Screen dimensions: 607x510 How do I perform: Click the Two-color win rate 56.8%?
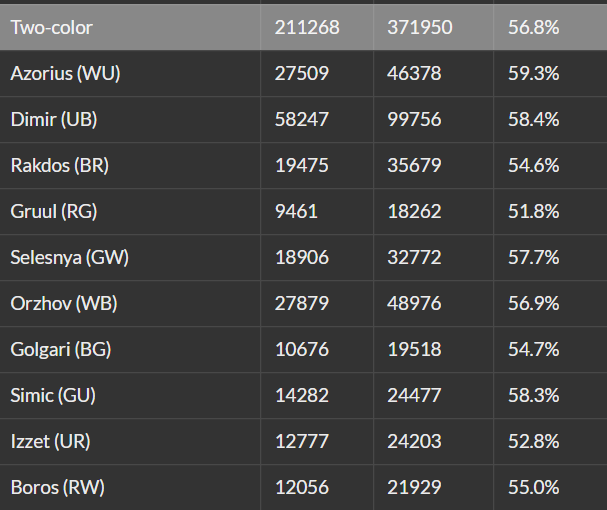click(x=533, y=27)
